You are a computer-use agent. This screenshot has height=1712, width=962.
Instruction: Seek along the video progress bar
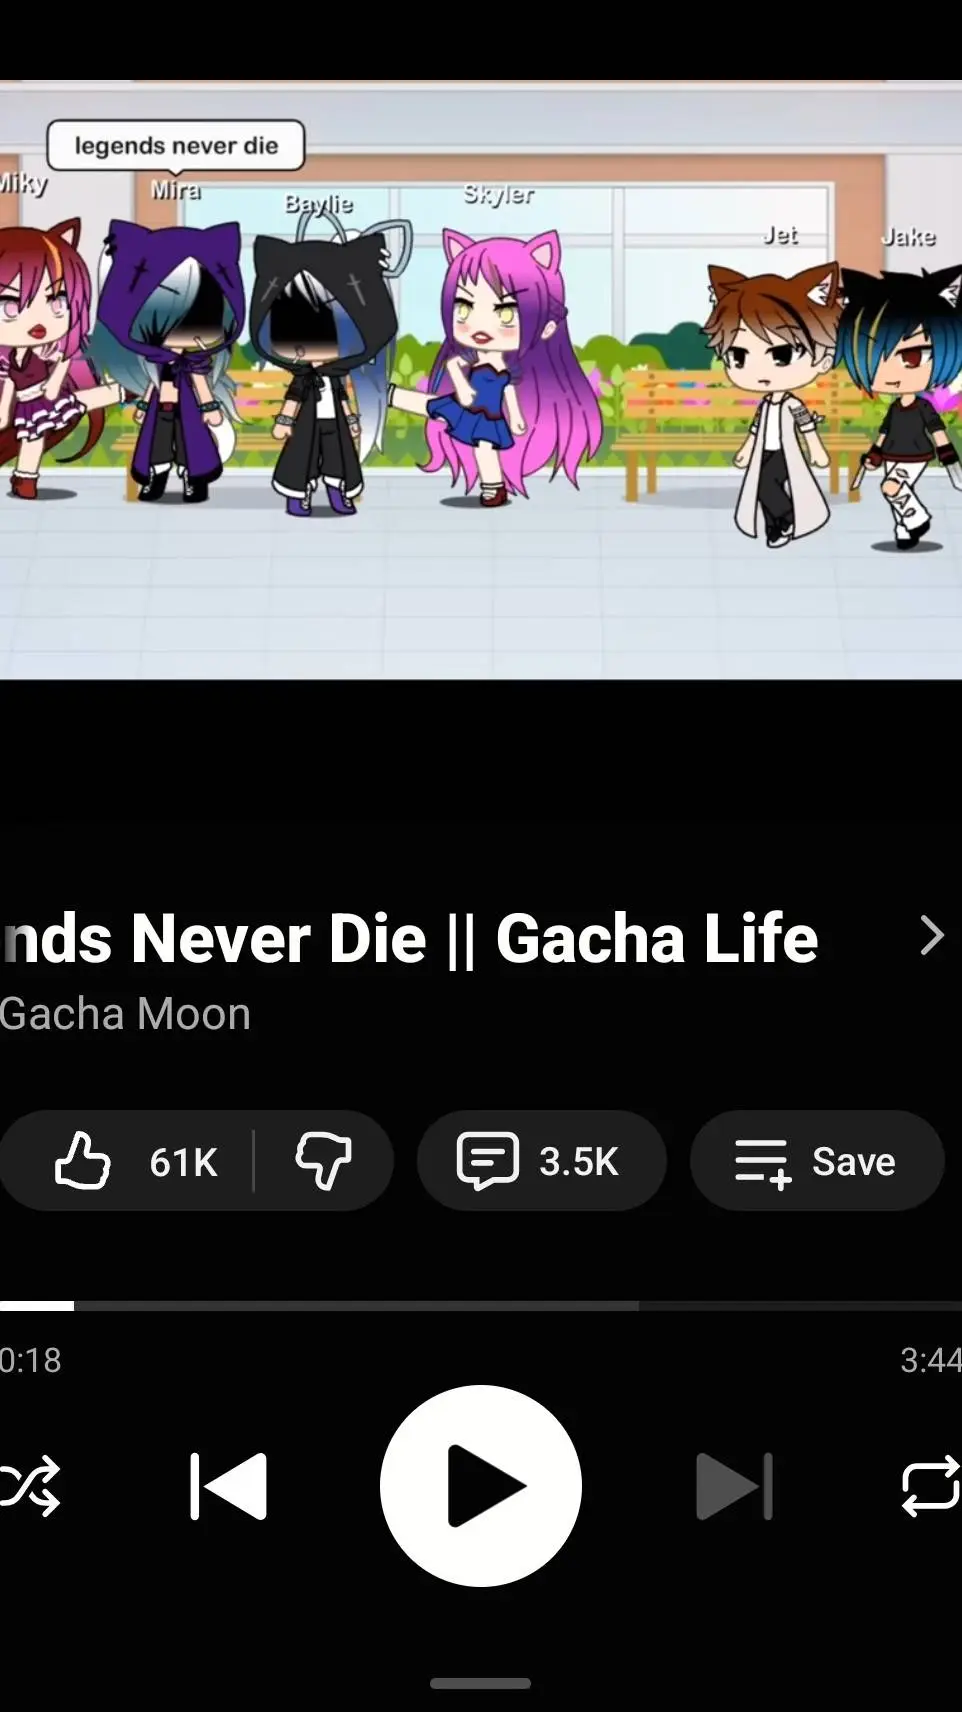coord(481,1306)
